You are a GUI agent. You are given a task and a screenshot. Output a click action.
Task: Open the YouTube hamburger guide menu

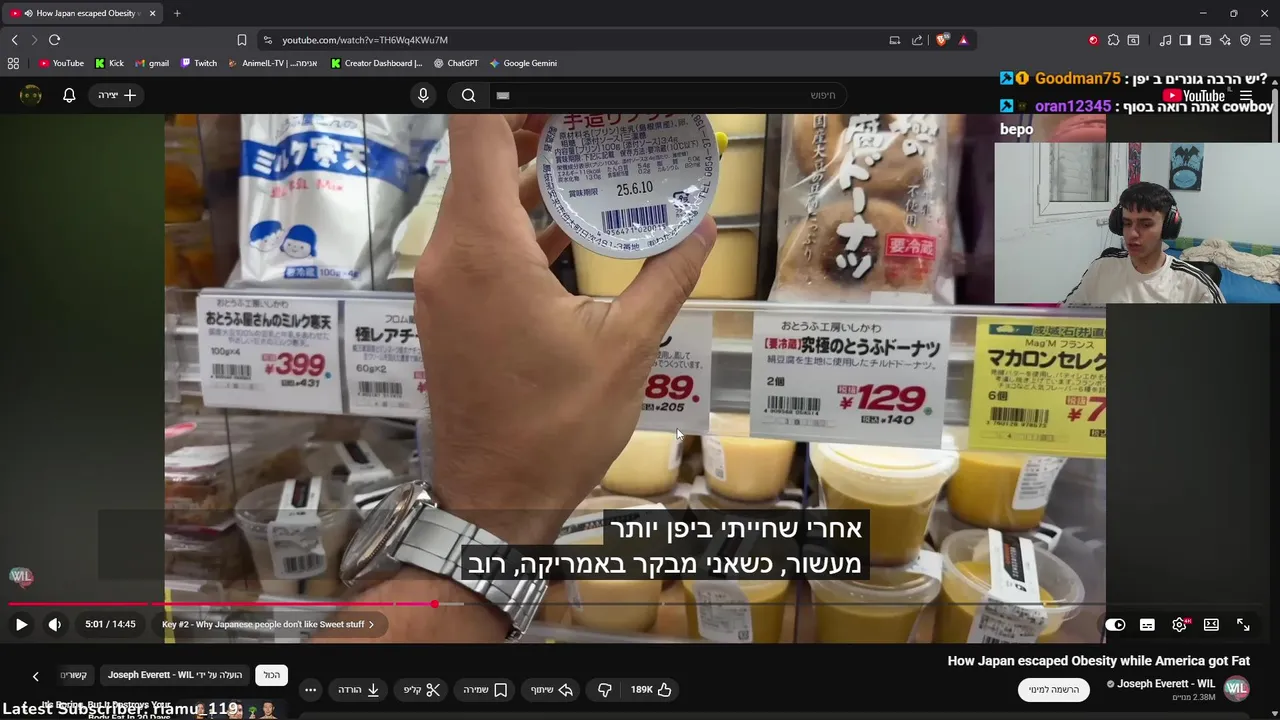coord(1246,96)
